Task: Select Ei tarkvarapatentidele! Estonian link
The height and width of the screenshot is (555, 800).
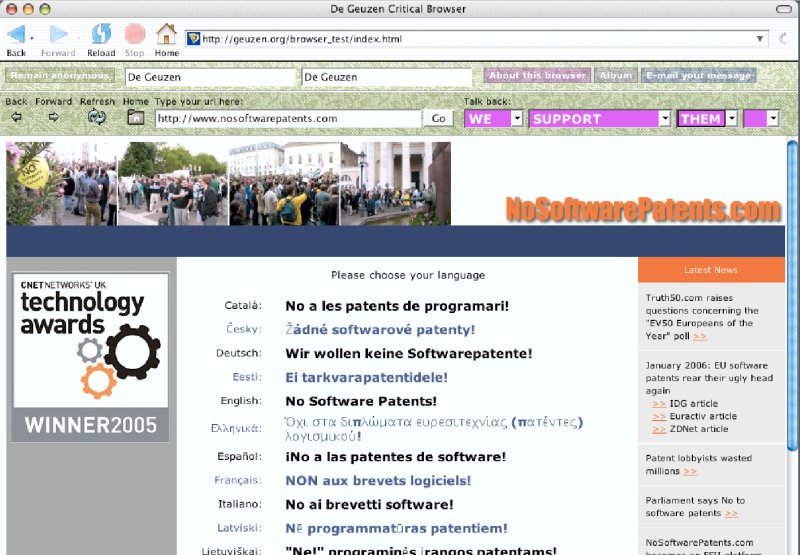Action: tap(366, 377)
